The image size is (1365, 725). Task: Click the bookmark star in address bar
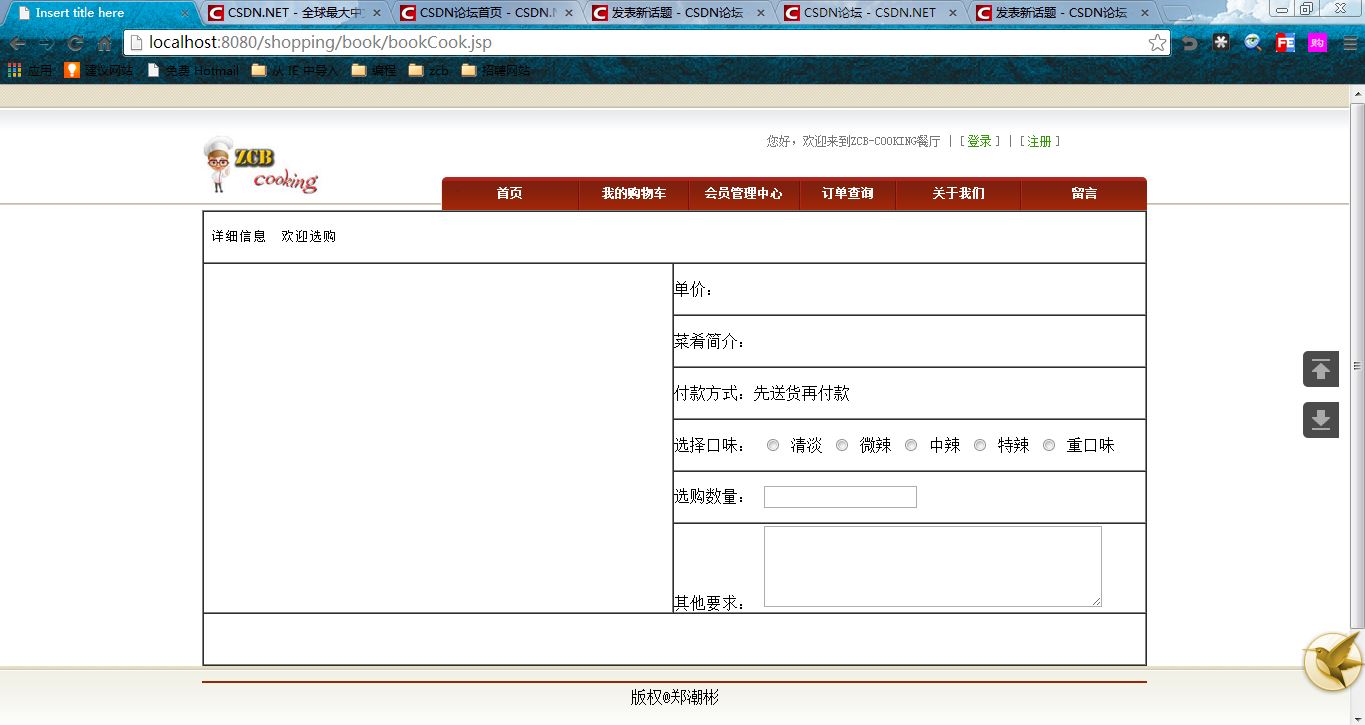click(x=1157, y=43)
